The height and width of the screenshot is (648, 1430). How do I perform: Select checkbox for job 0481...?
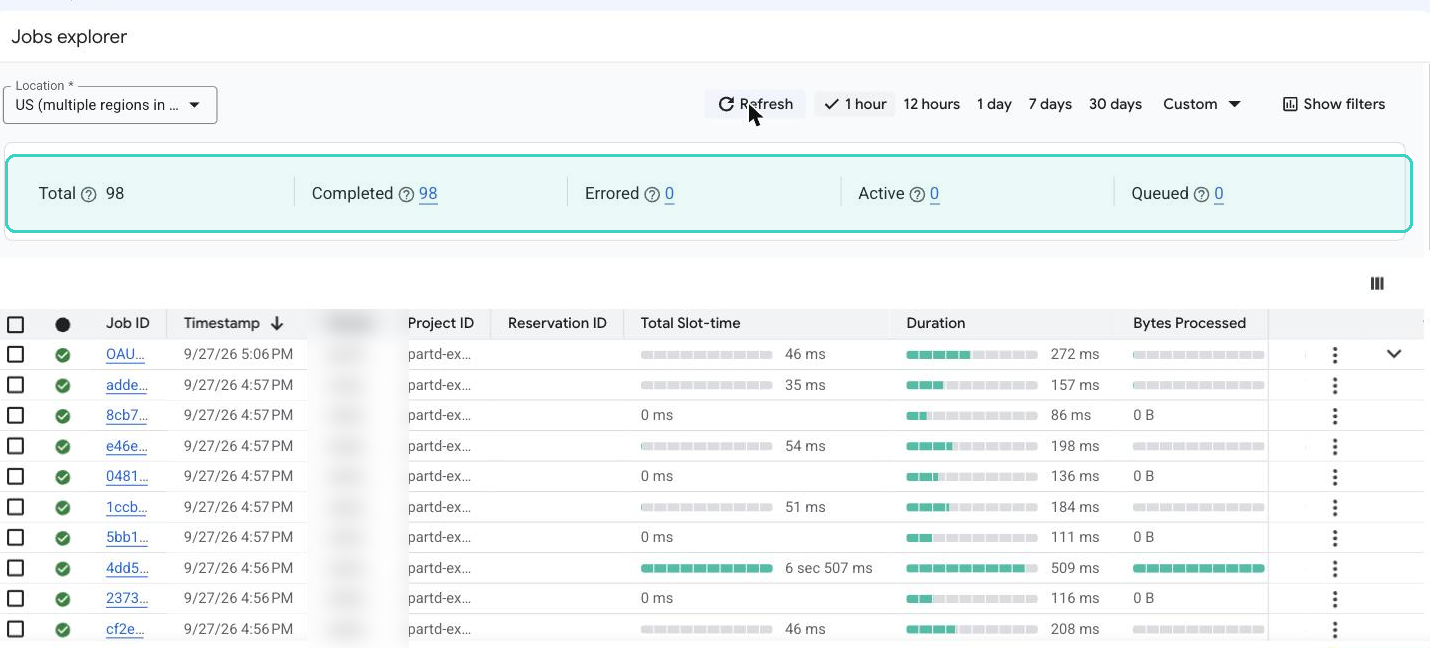pyautogui.click(x=15, y=476)
